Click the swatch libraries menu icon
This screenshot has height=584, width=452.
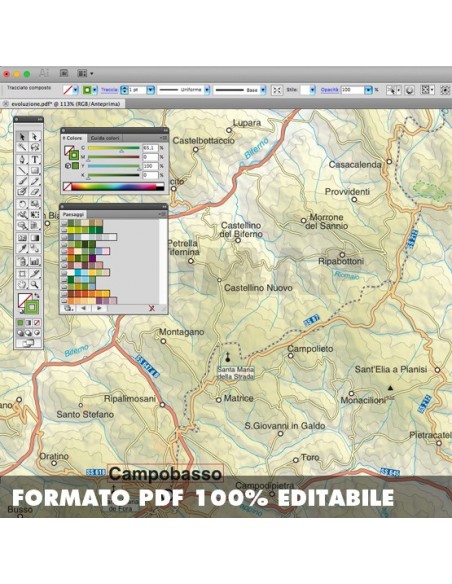(x=68, y=308)
